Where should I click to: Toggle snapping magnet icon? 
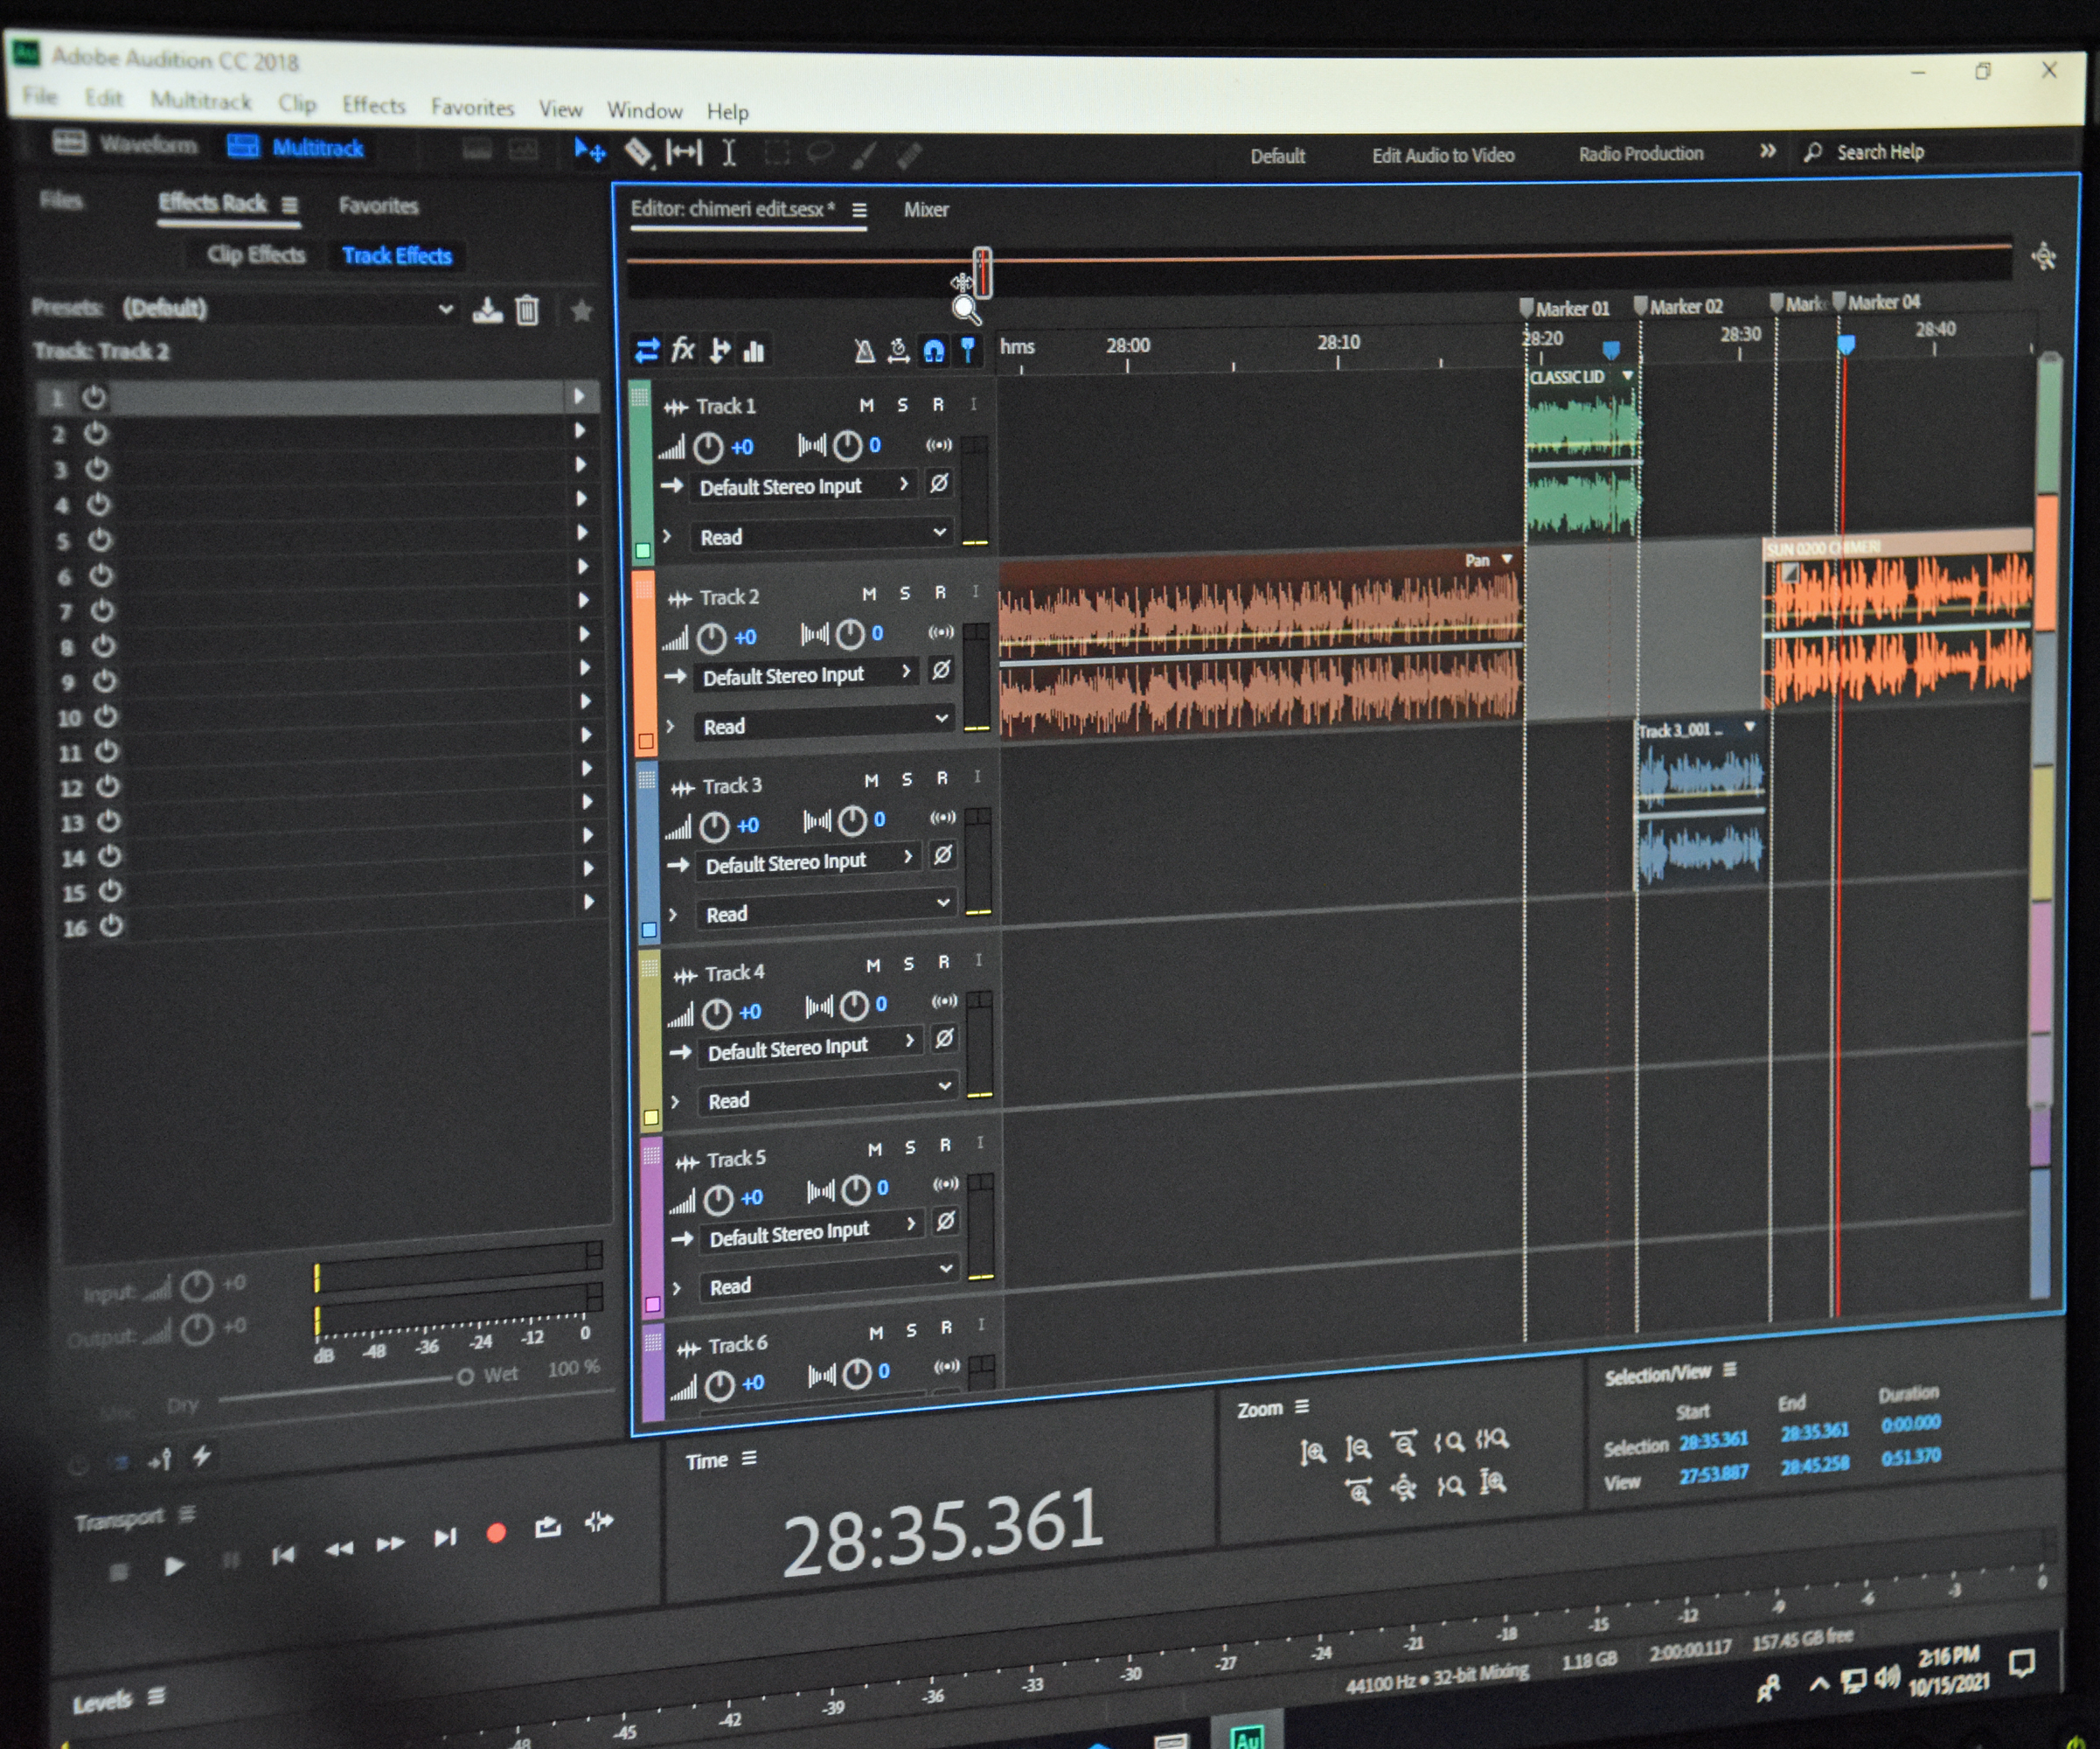[x=933, y=351]
